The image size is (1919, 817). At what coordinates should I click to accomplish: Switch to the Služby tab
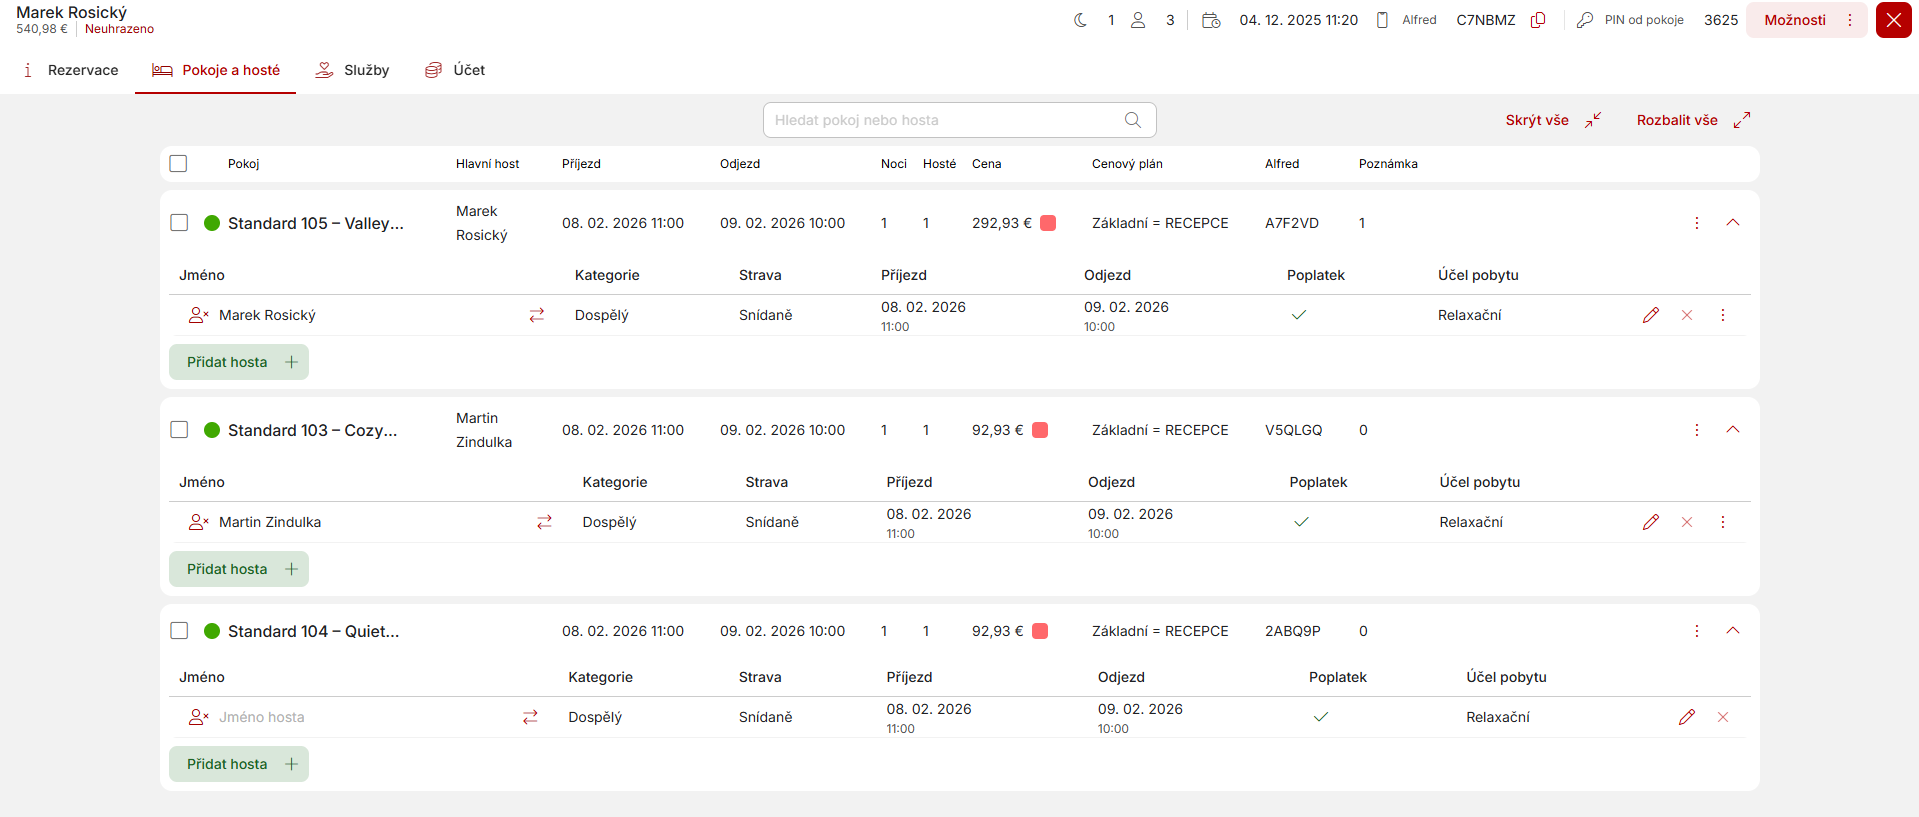[352, 70]
